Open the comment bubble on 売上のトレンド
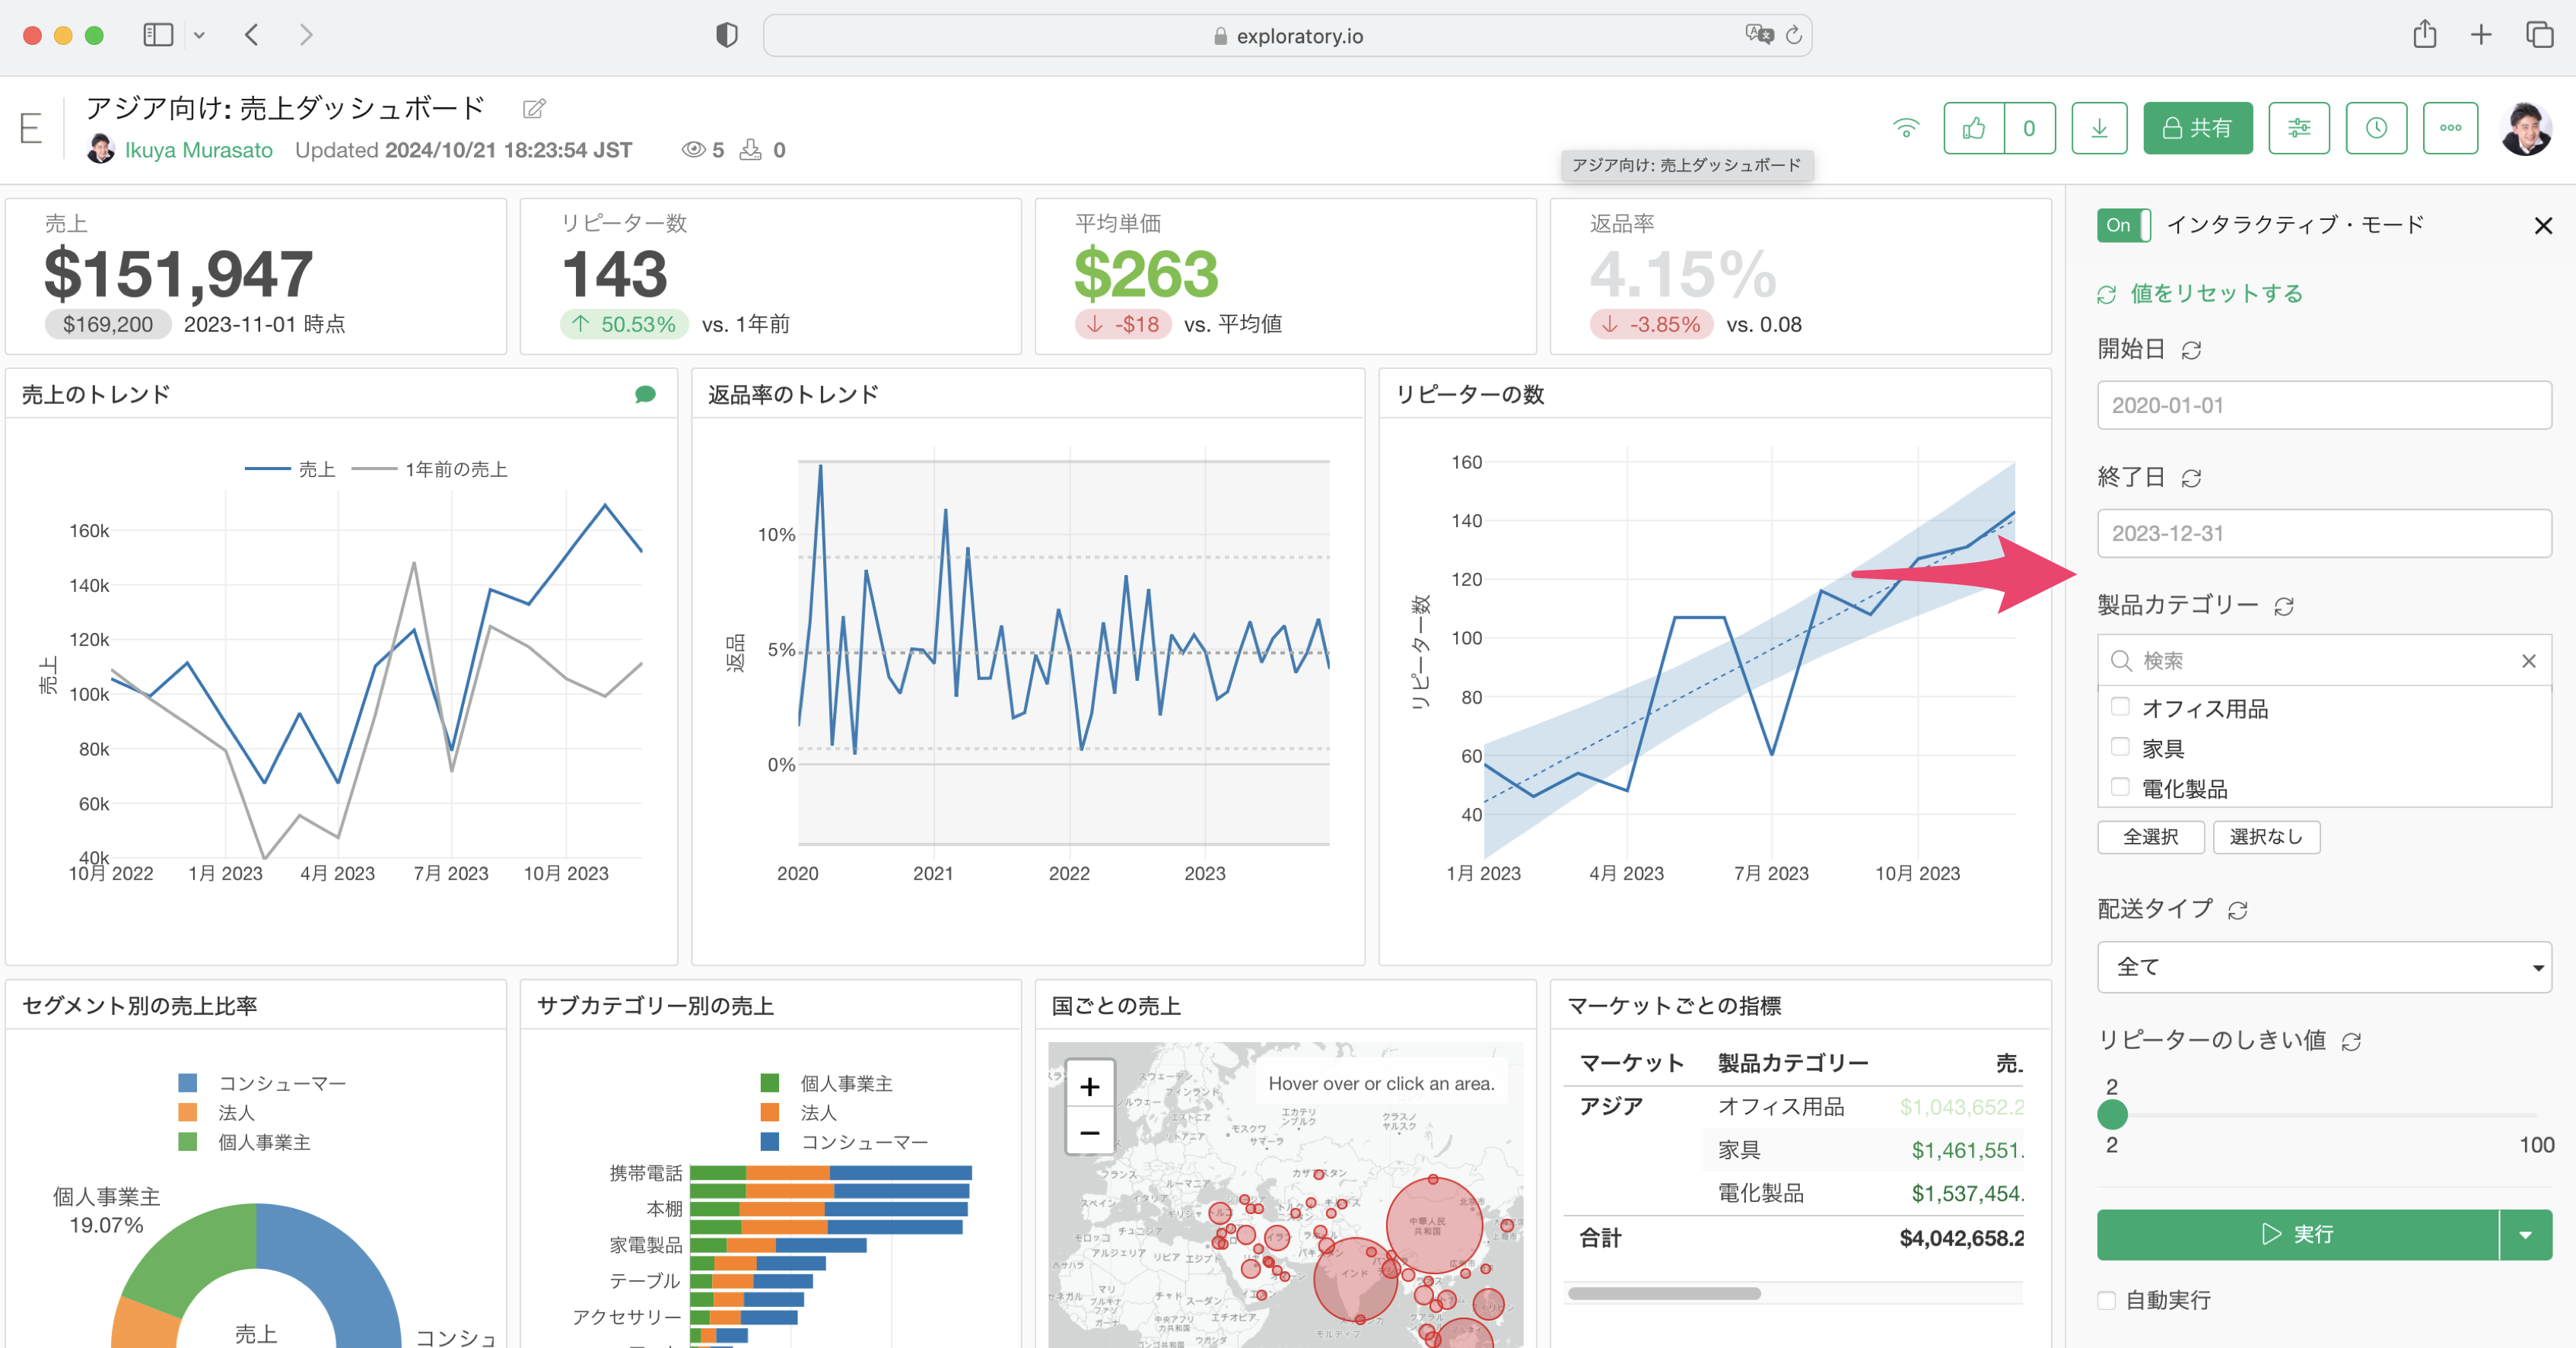The height and width of the screenshot is (1348, 2576). (x=645, y=394)
